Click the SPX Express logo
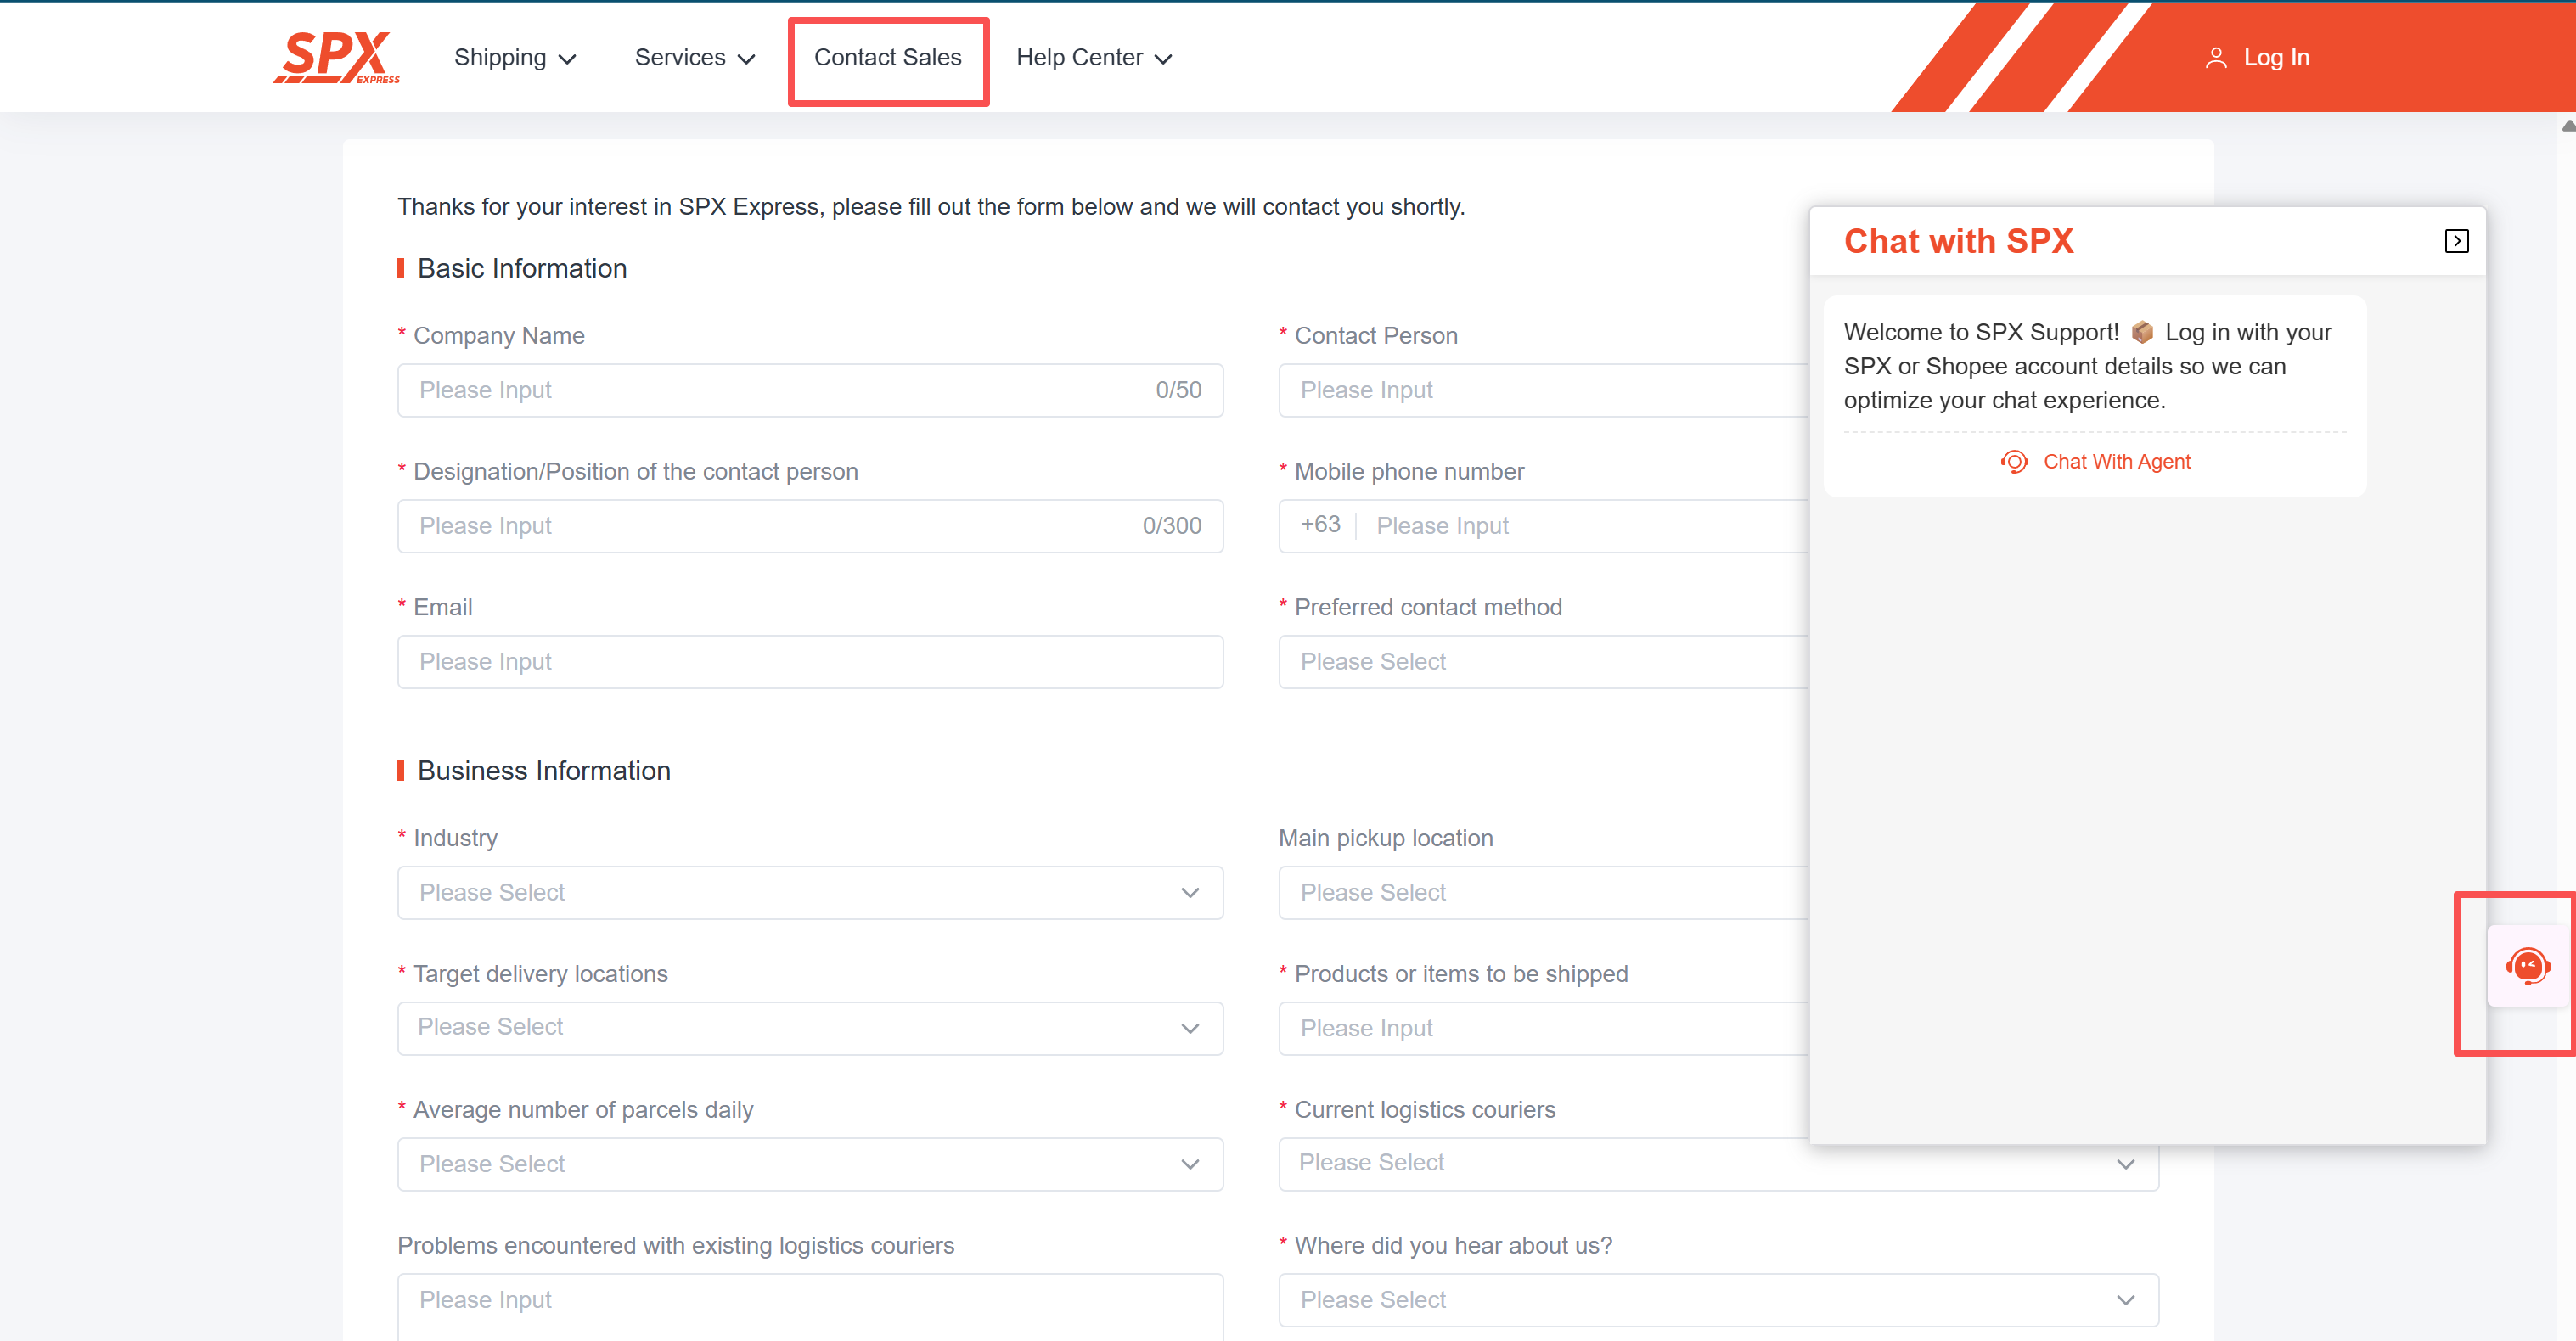Screen dimensions: 2576x1341 click(x=336, y=57)
